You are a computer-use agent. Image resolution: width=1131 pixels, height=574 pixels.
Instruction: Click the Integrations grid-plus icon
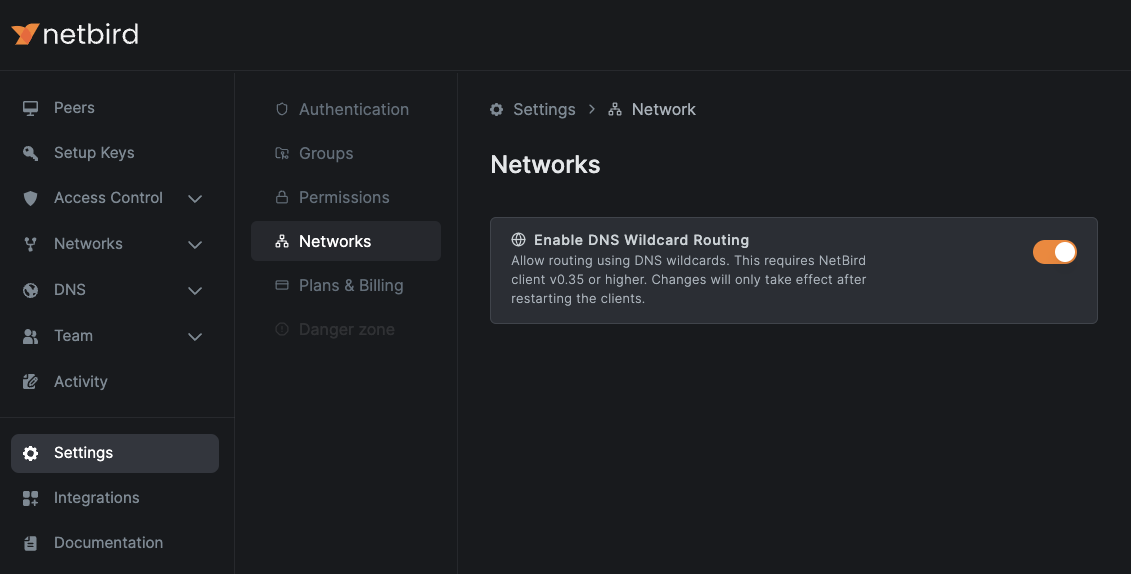[30, 498]
